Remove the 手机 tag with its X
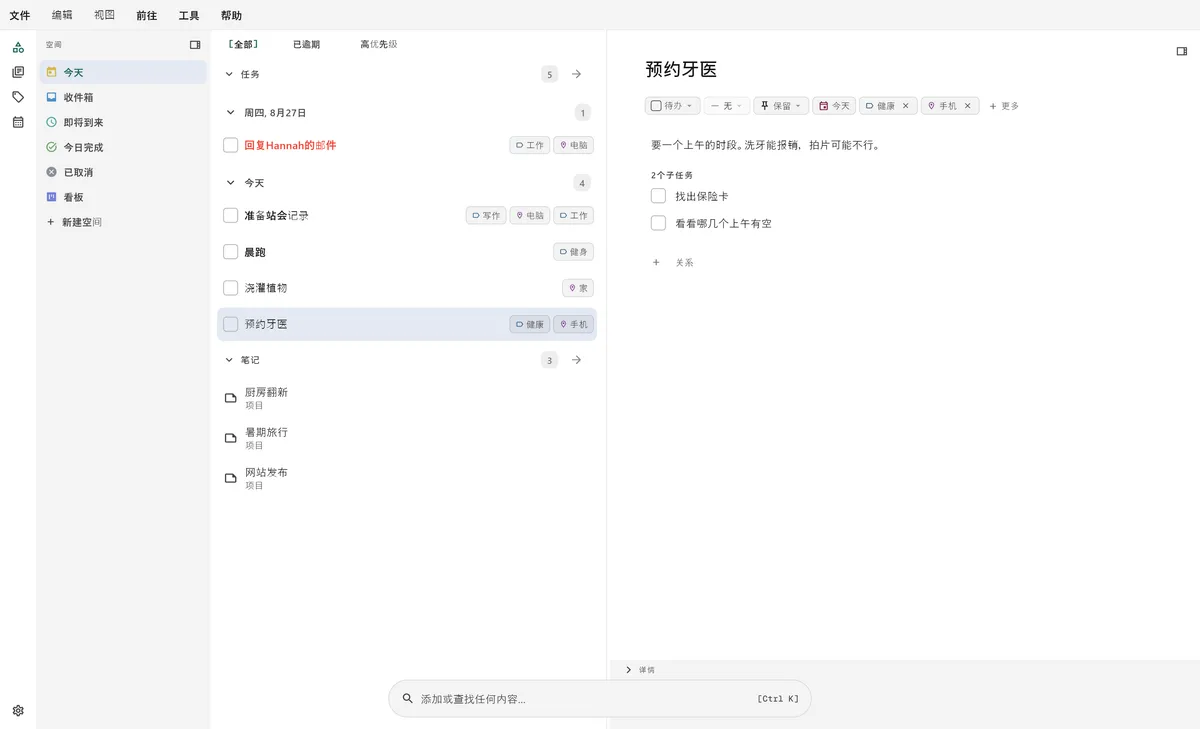1200x729 pixels. 967,106
